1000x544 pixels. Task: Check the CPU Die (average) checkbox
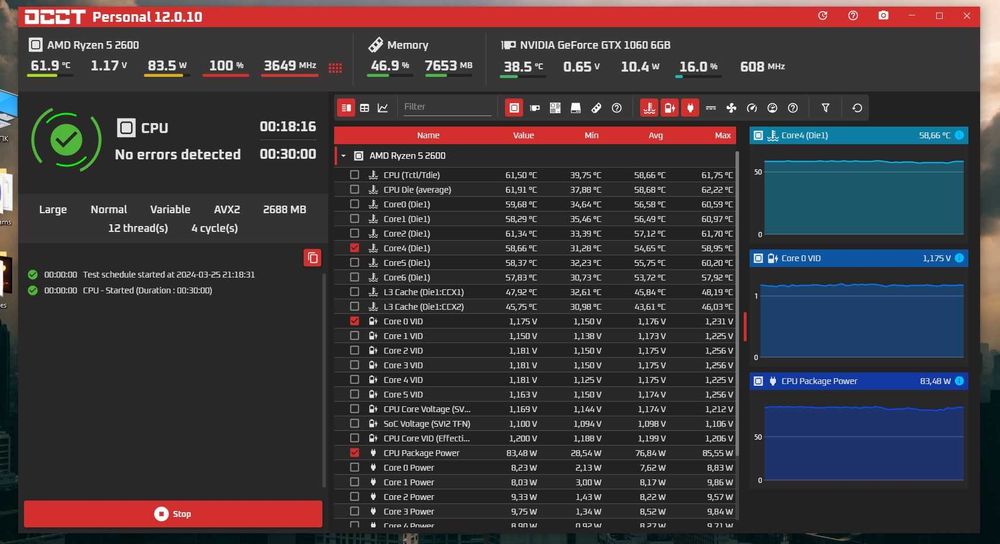pos(355,189)
